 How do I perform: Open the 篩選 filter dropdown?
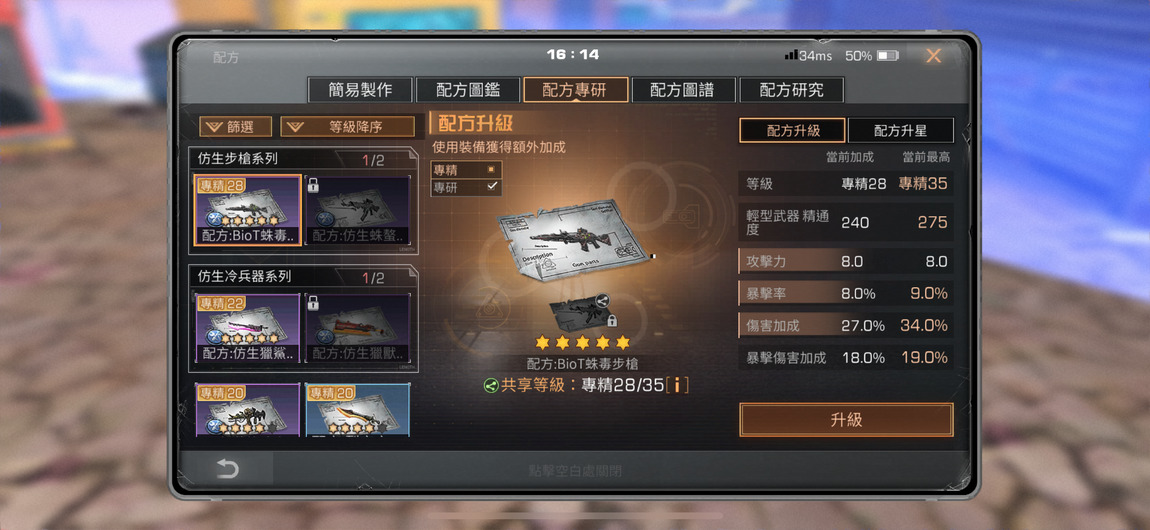coord(235,127)
